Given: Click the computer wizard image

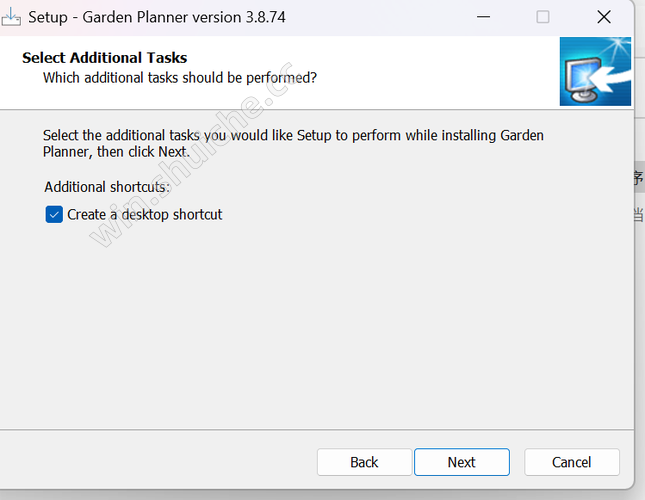Looking at the screenshot, I should point(595,72).
